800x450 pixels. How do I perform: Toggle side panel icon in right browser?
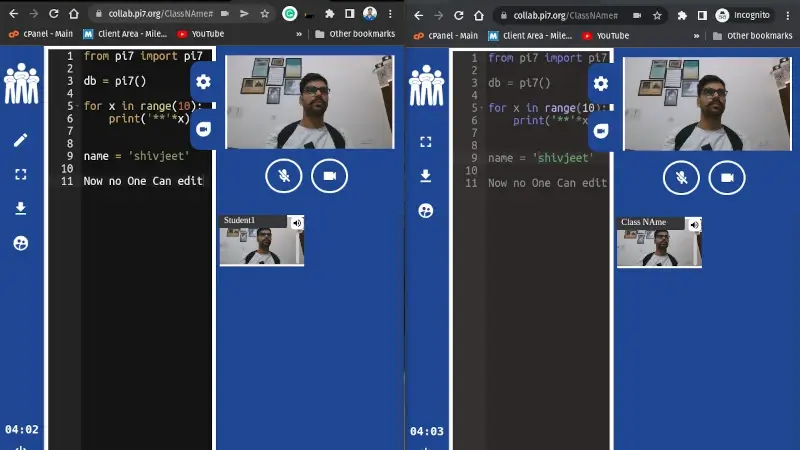[x=703, y=16]
